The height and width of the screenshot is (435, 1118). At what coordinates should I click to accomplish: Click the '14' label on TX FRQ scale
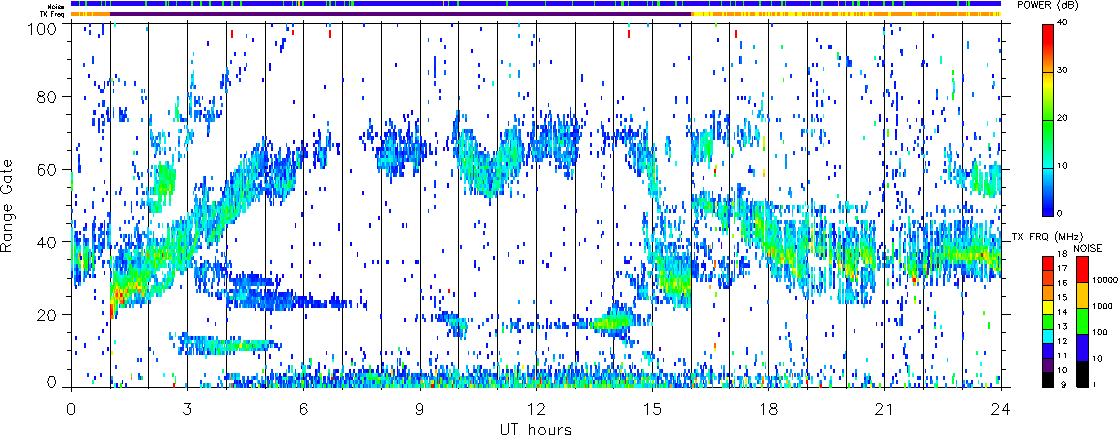point(1060,313)
